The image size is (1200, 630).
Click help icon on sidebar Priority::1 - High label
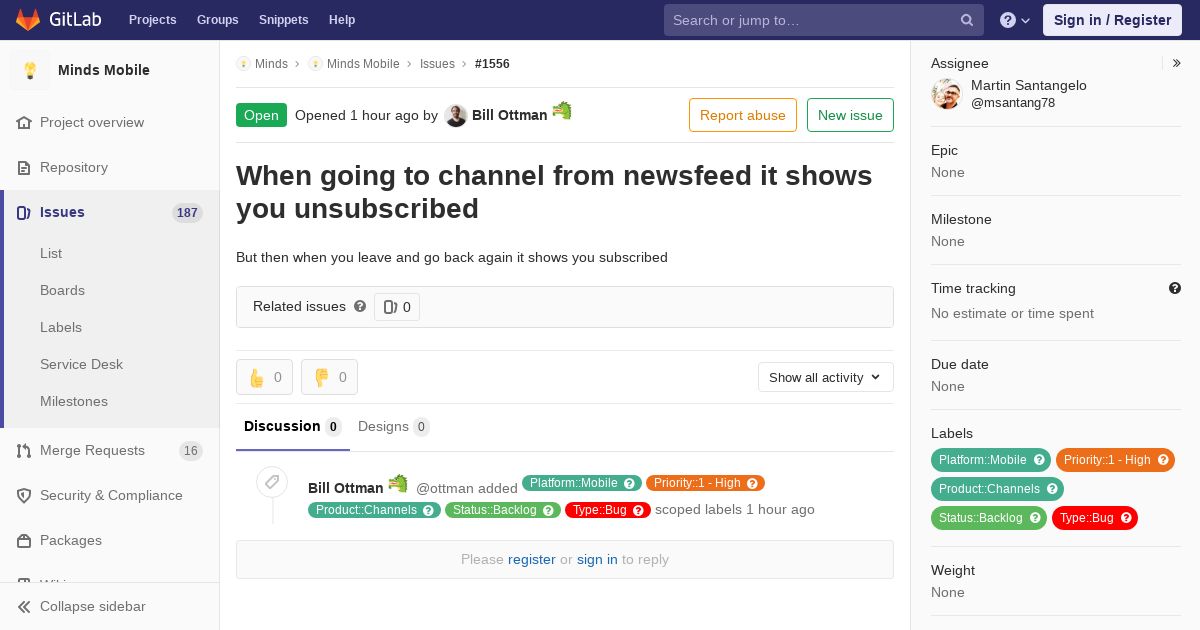(1163, 460)
